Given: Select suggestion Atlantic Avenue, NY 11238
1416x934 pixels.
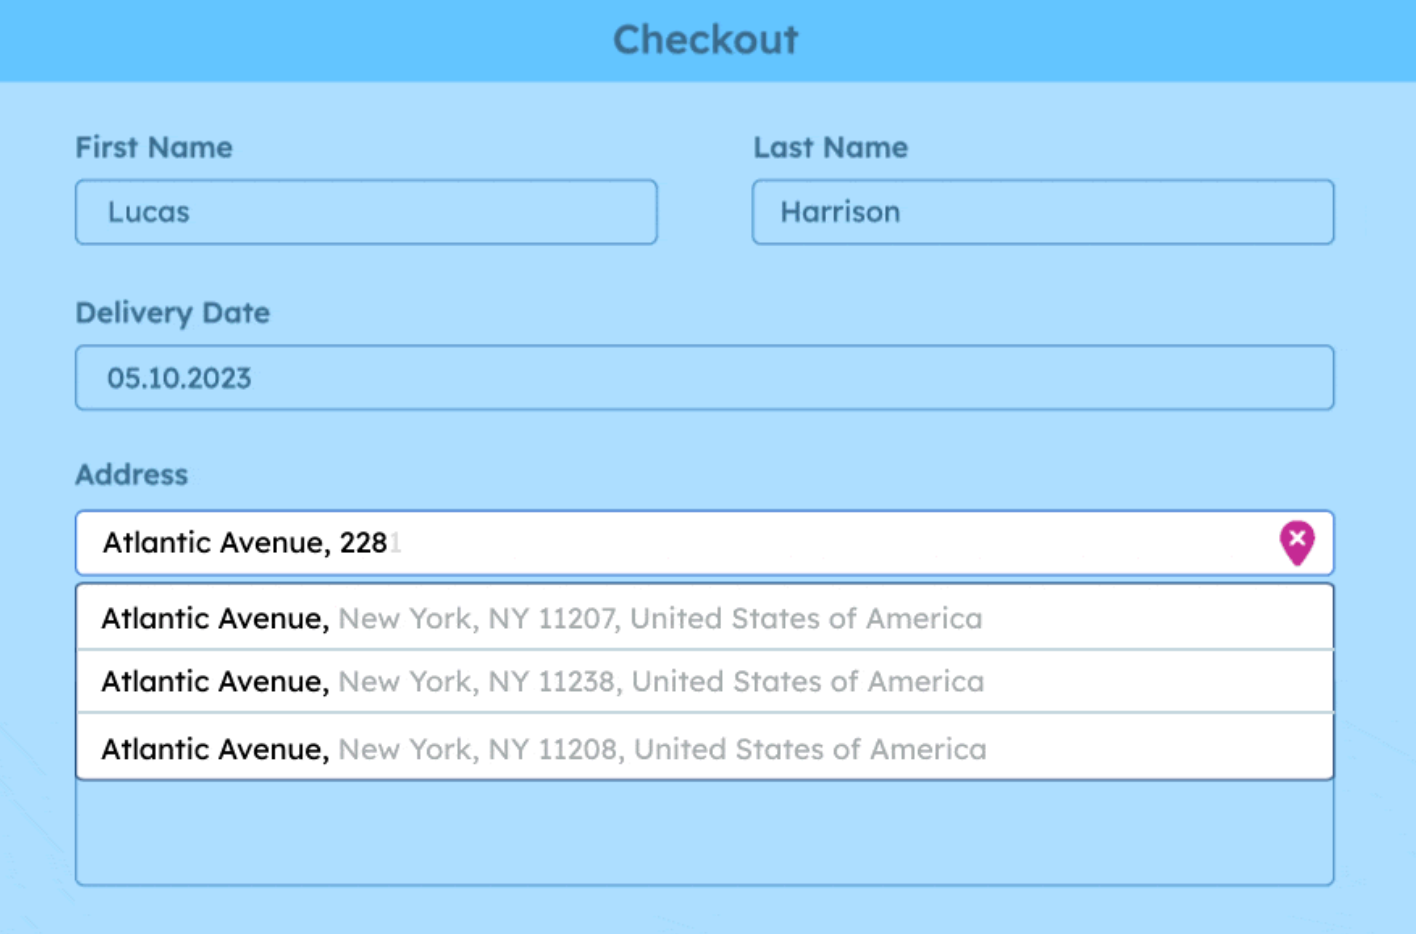Looking at the screenshot, I should tap(540, 681).
